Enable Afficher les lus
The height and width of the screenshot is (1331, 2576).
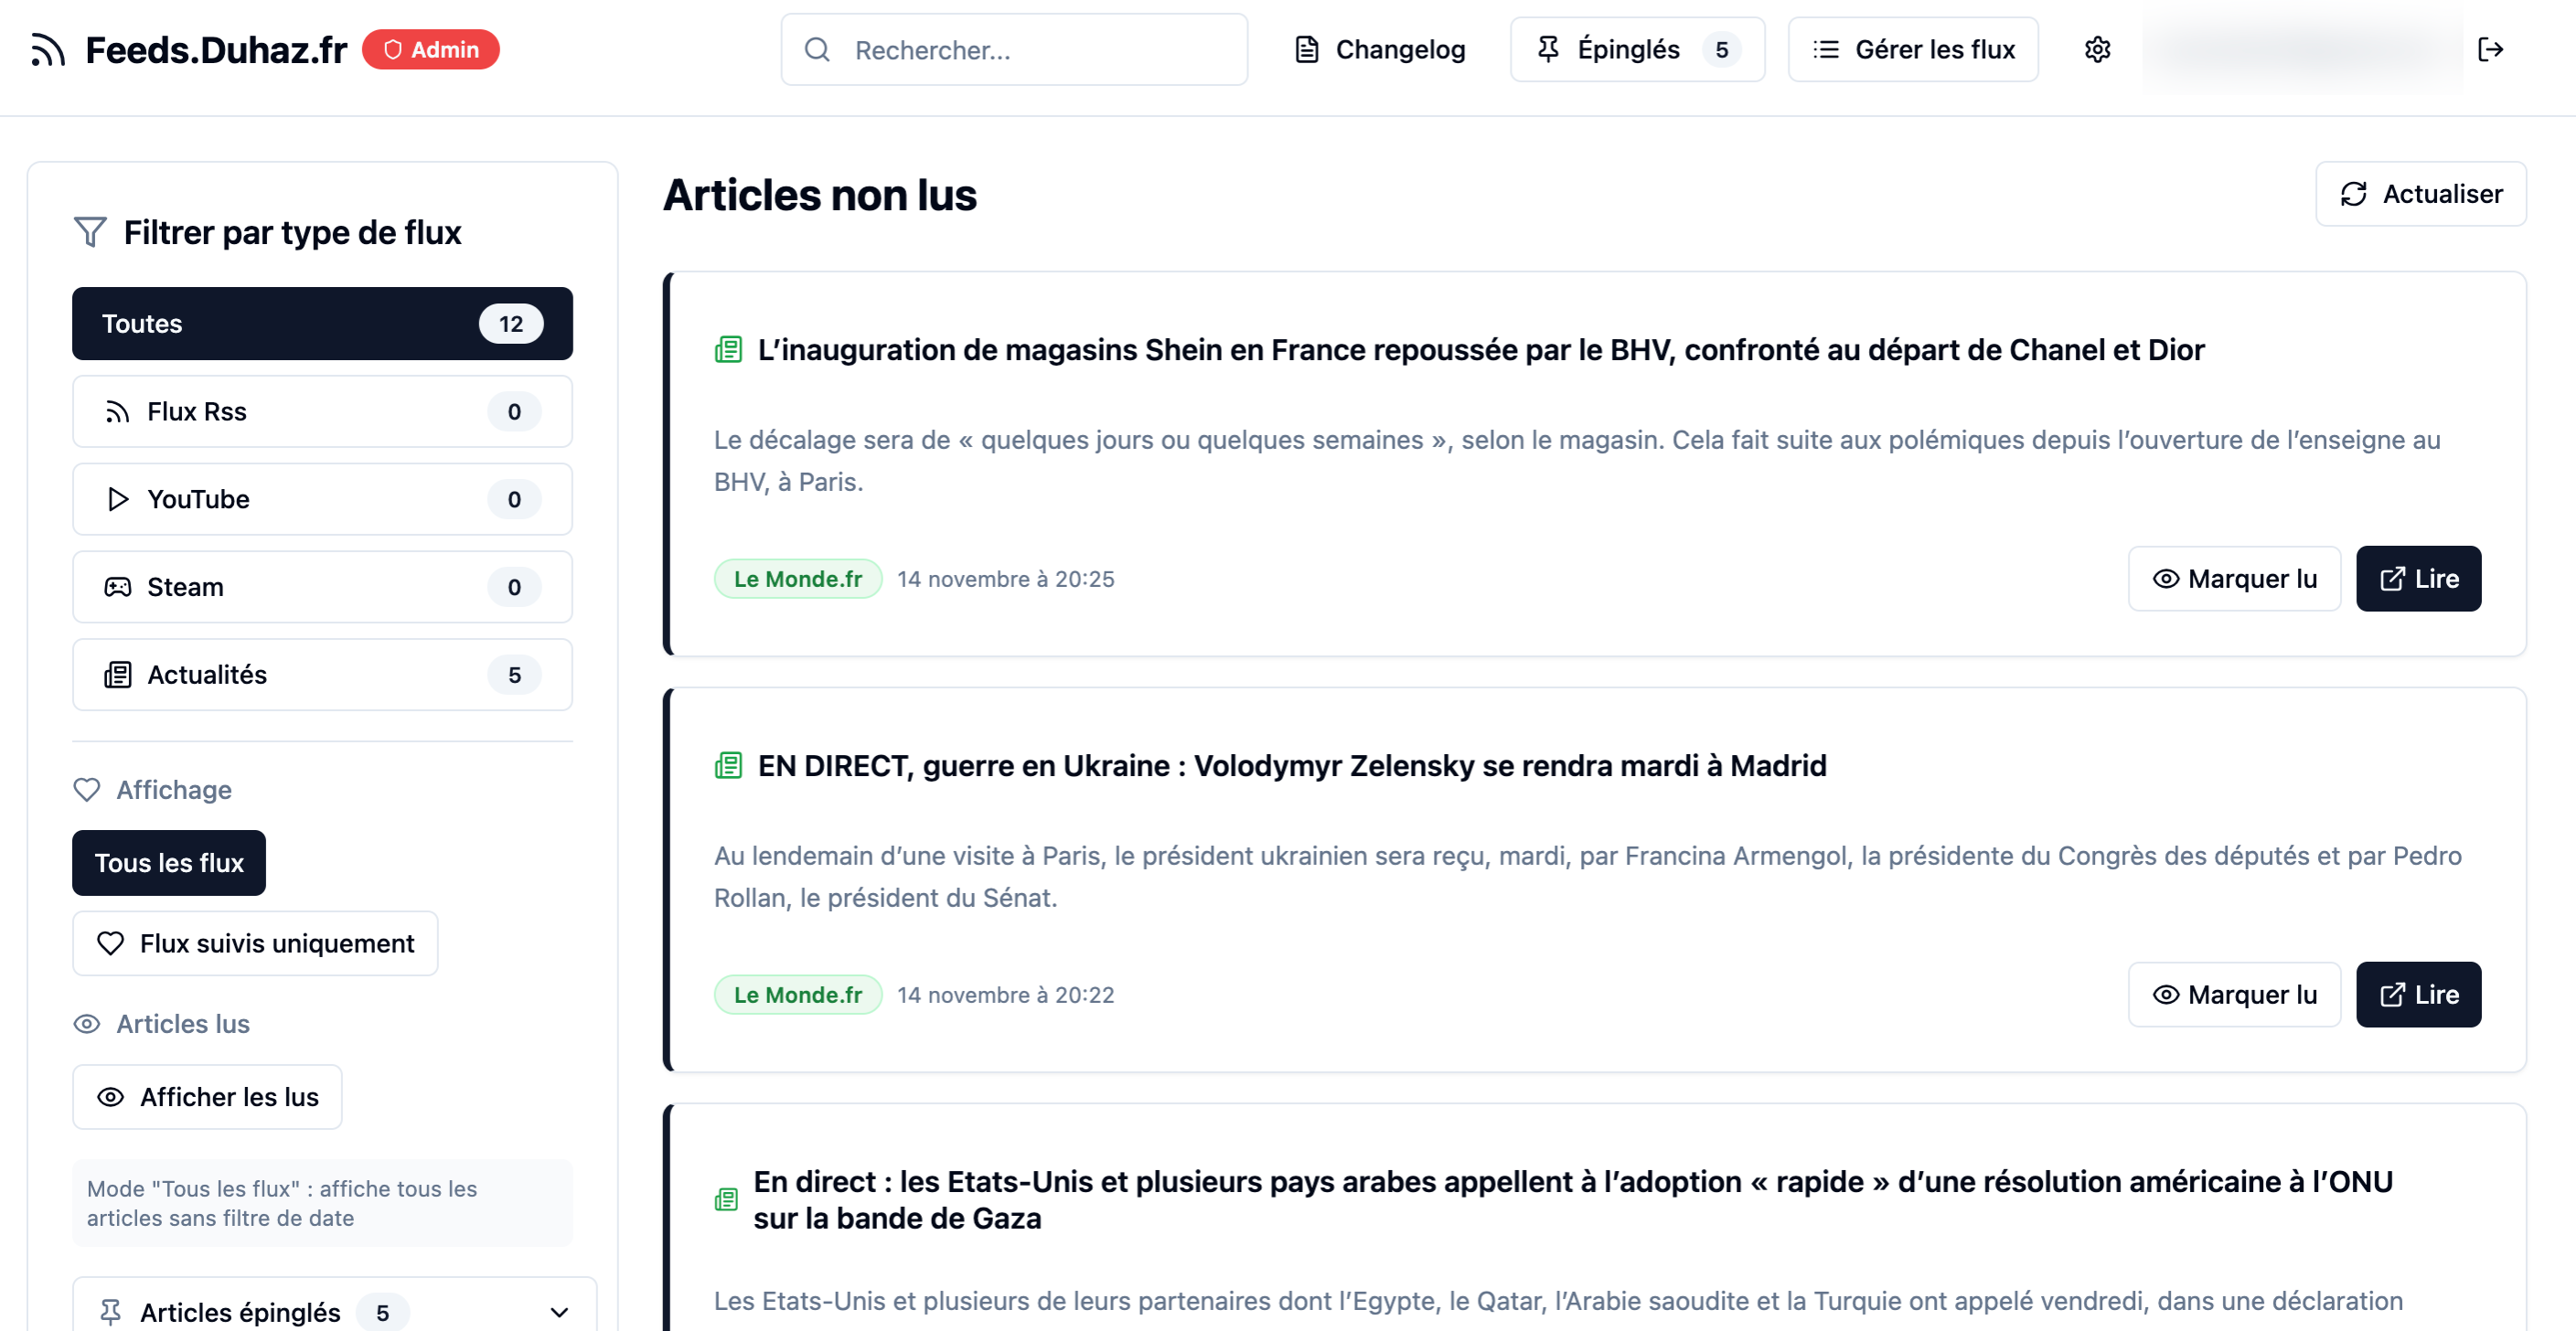pos(207,1096)
